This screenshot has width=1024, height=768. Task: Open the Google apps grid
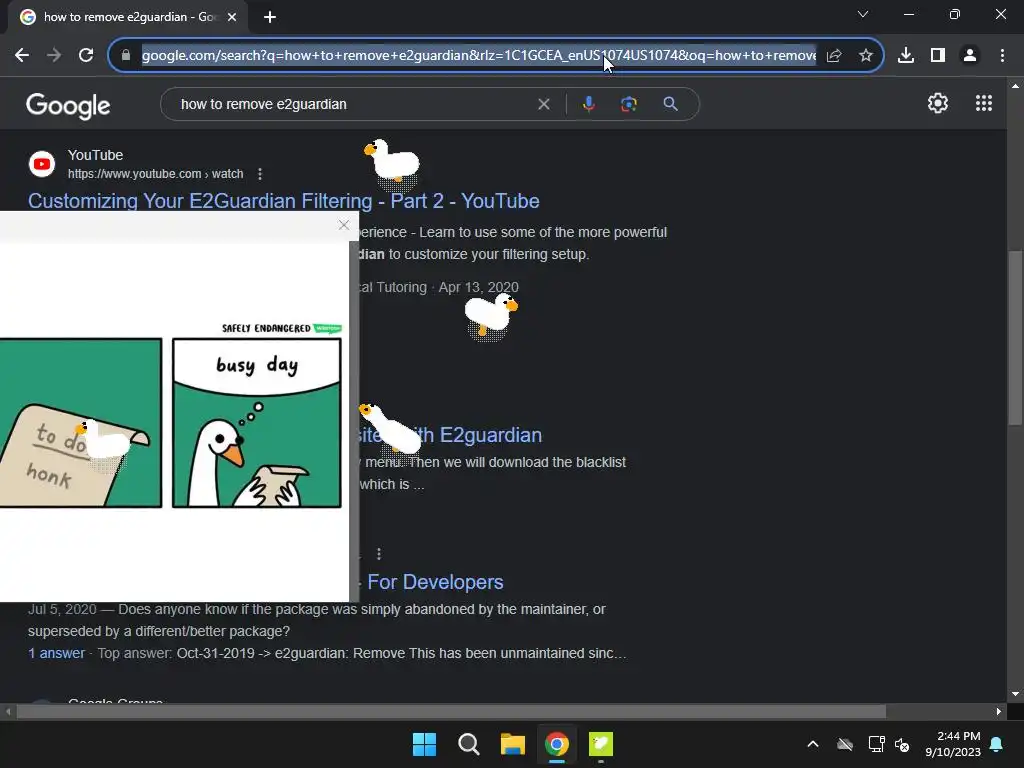point(984,103)
